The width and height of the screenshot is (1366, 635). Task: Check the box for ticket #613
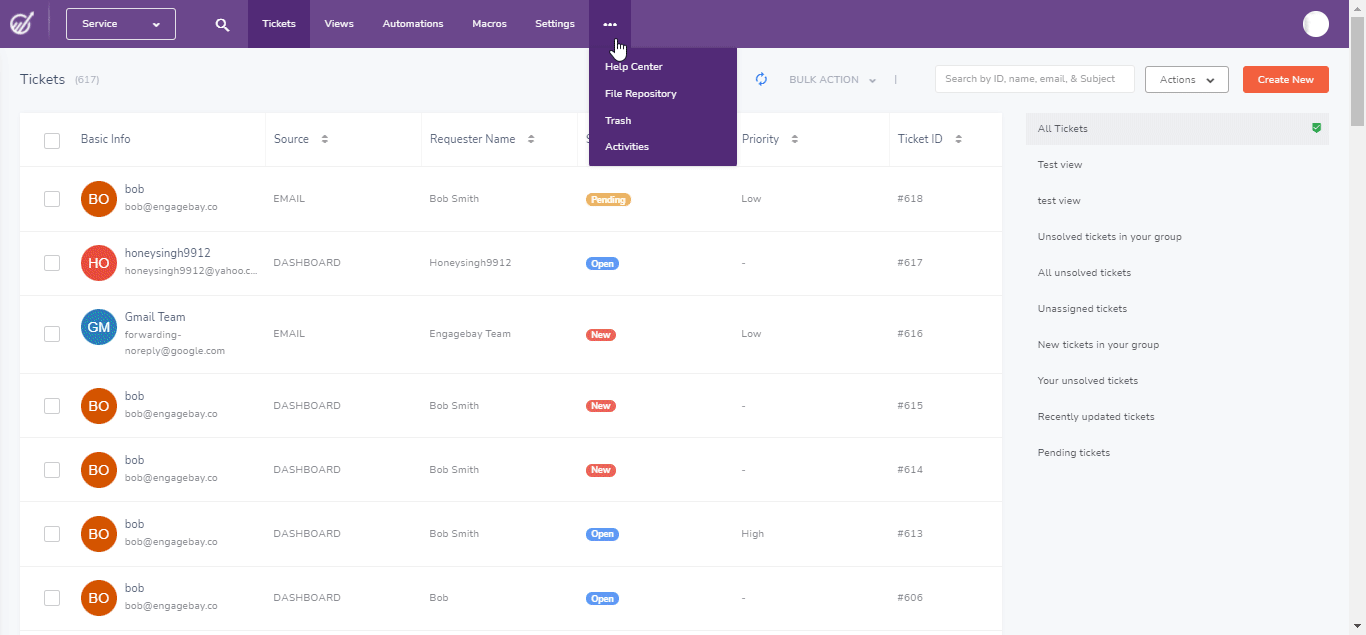[x=52, y=534]
